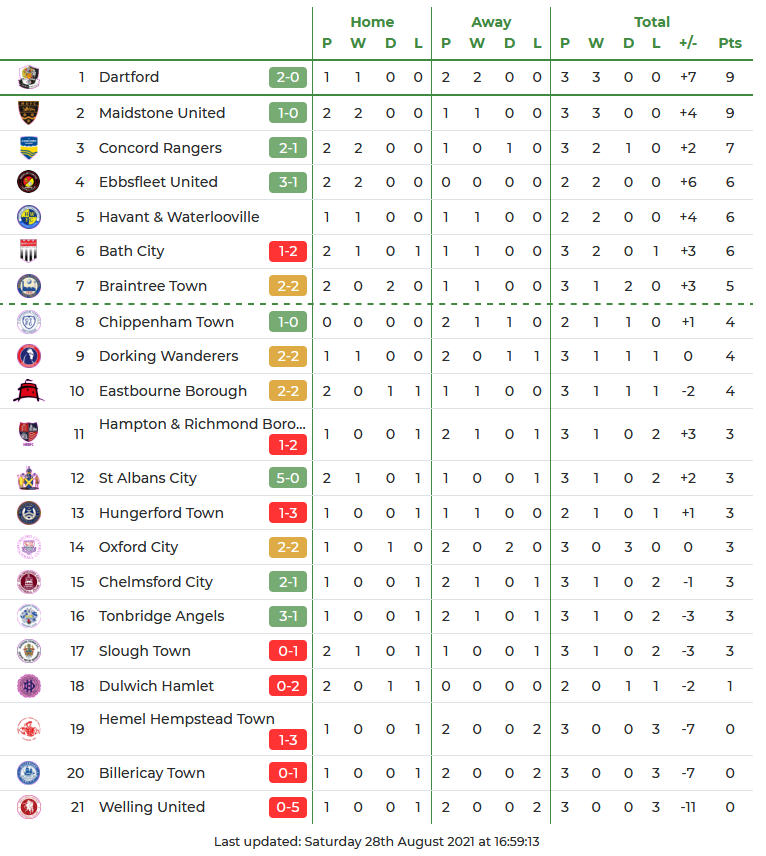Click the Dartford club crest icon
This screenshot has height=856, width=766.
point(29,77)
